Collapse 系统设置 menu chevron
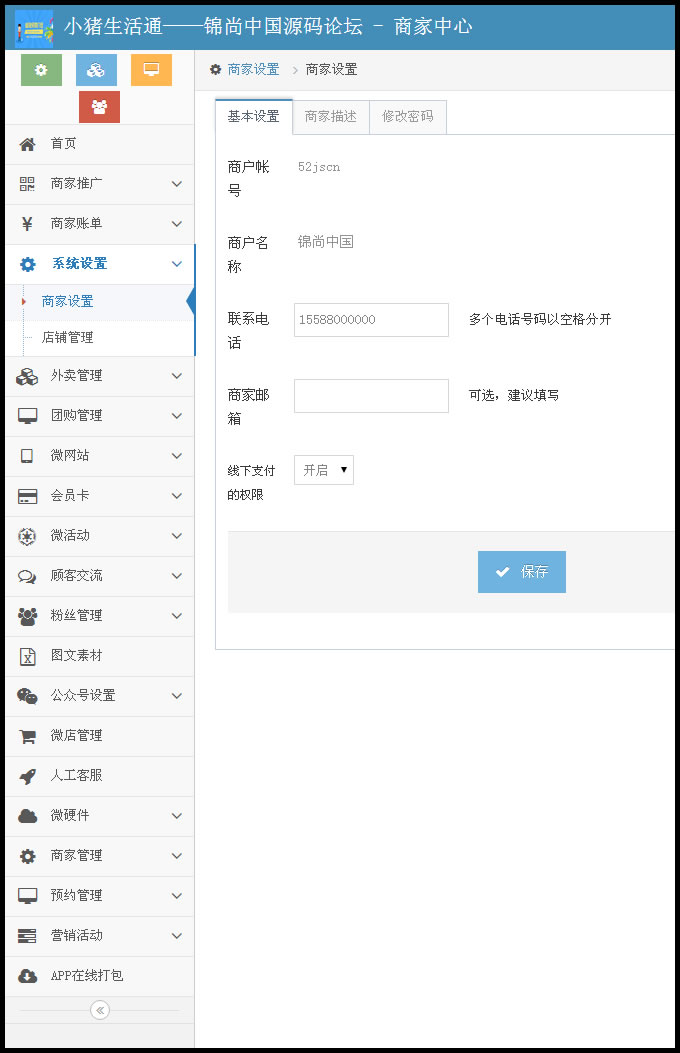Viewport: 680px width, 1053px height. coord(177,264)
